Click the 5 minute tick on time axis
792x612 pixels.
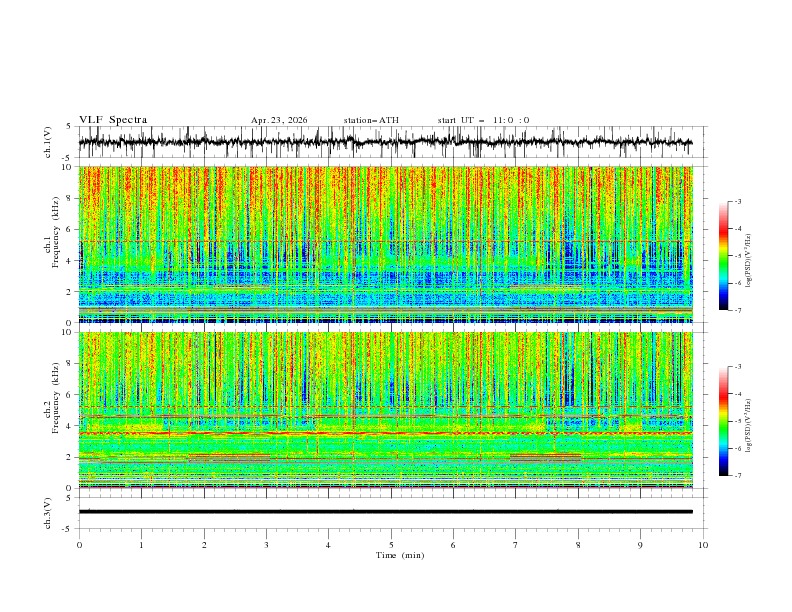(x=391, y=545)
